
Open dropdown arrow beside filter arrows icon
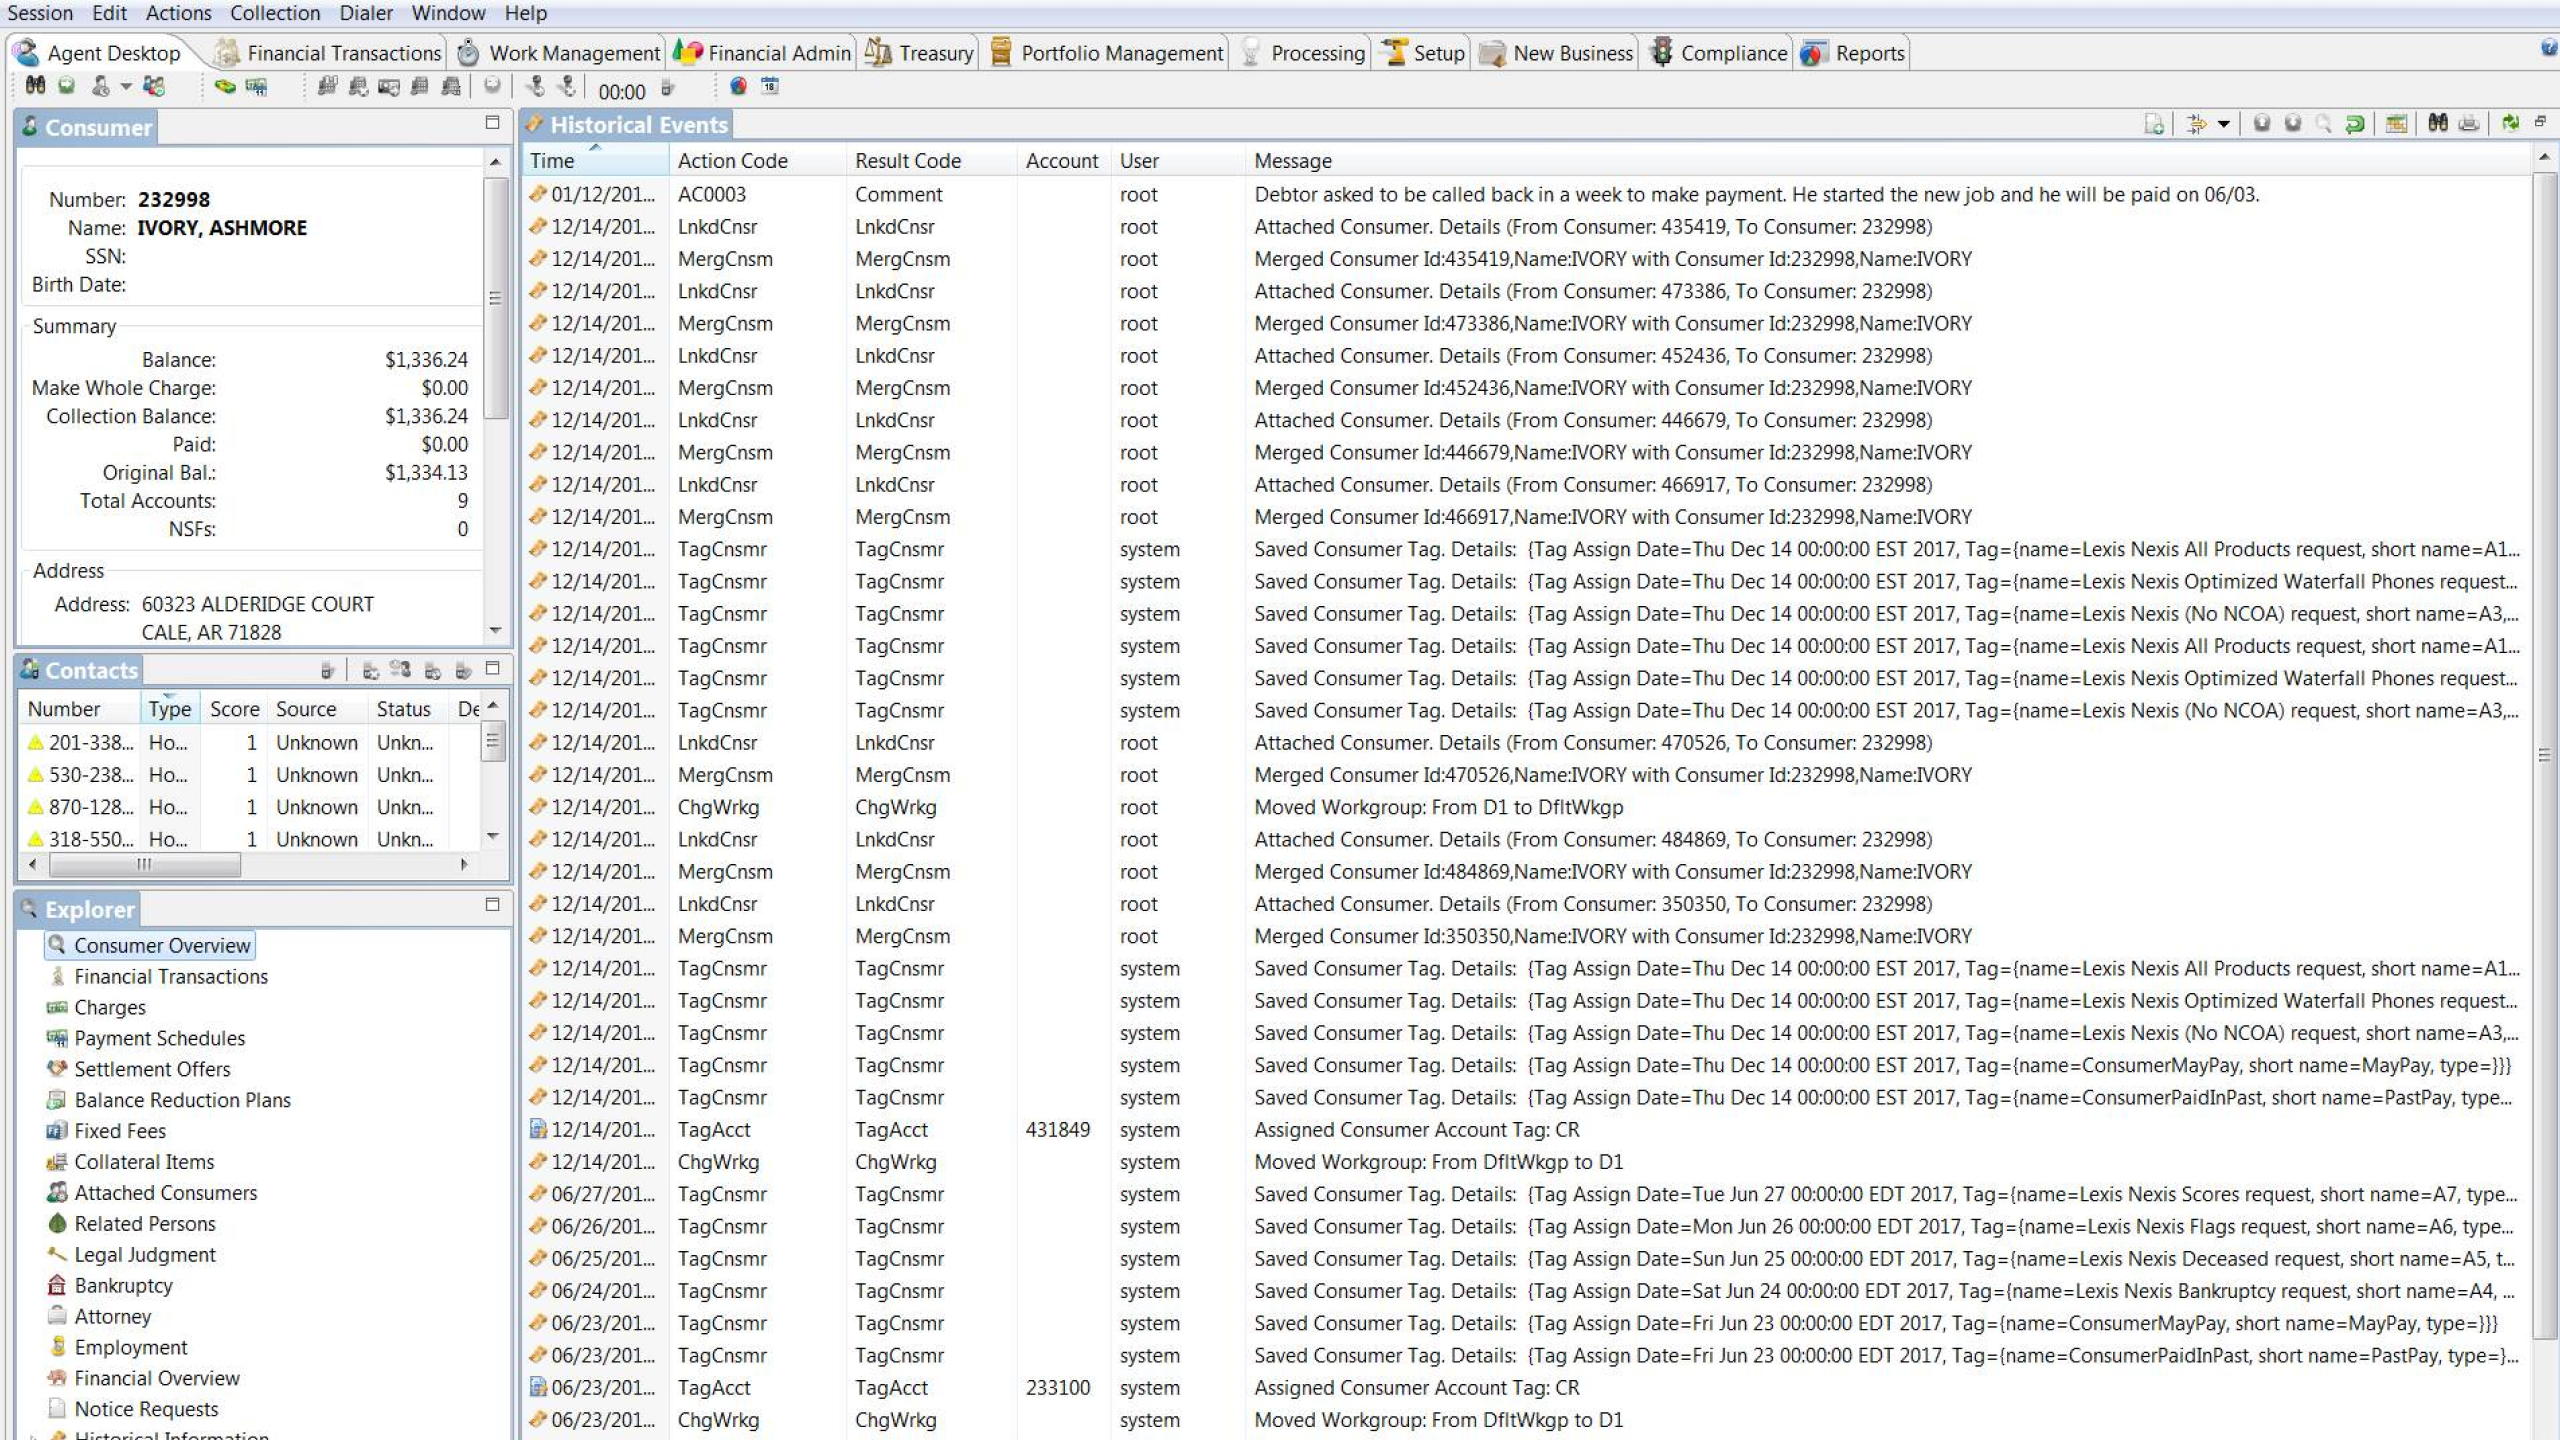pos(2224,125)
